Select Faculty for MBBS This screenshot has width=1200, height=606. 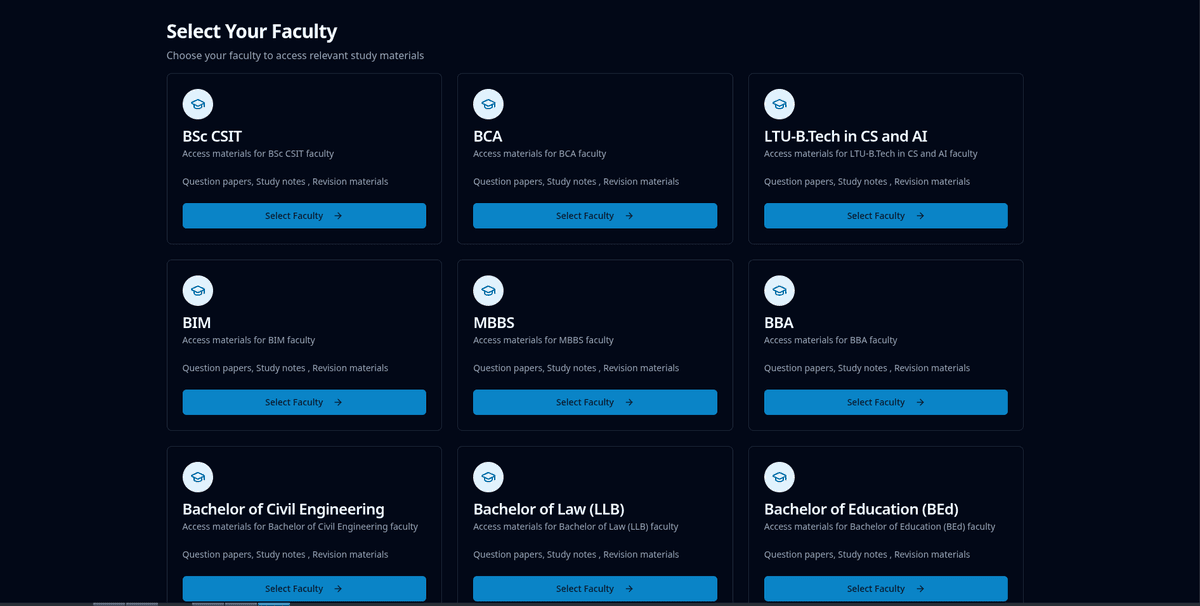point(595,402)
